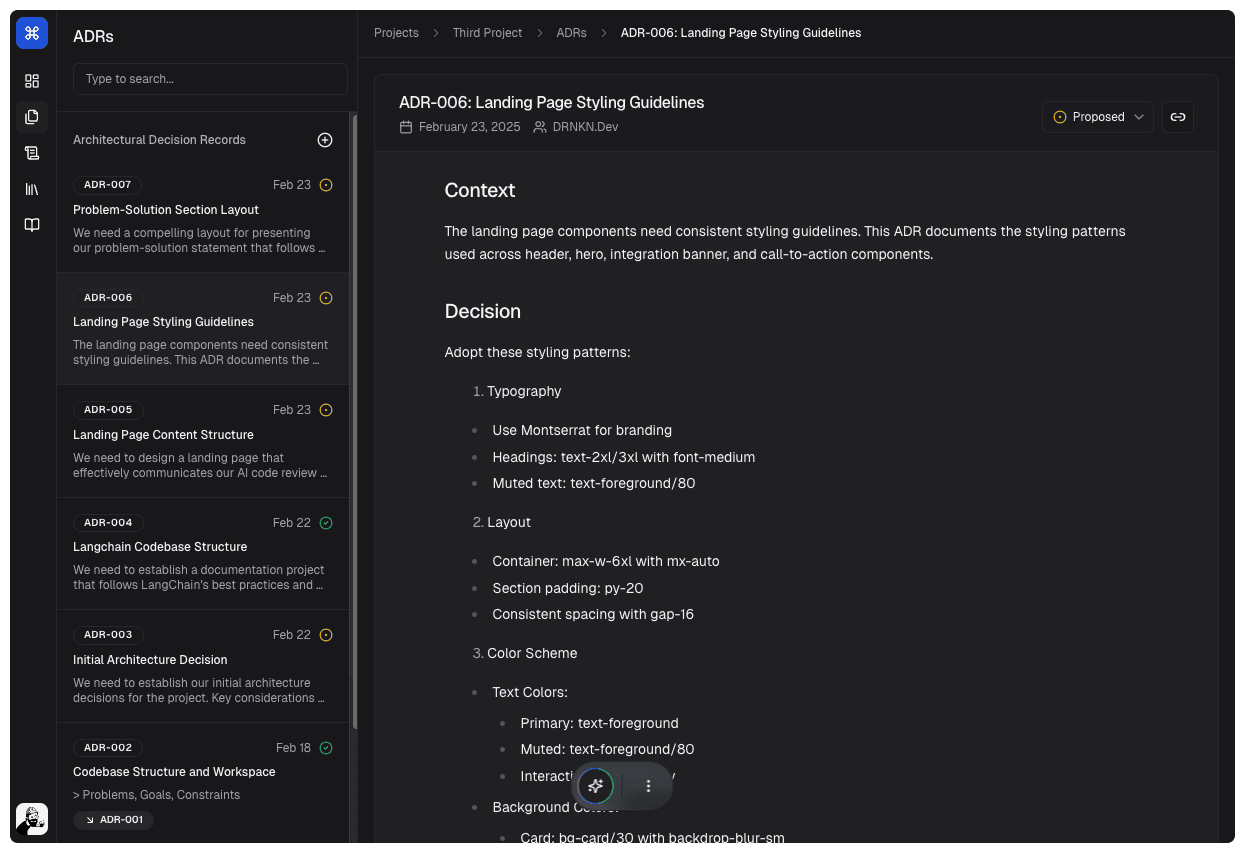Type in the ADR search field
Screen dimensions: 1245x853
click(x=210, y=79)
